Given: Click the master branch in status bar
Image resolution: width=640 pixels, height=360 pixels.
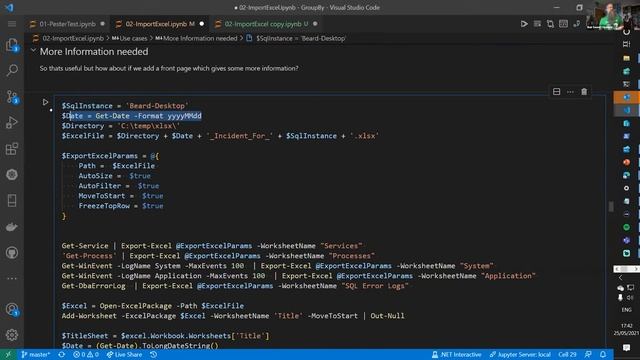Looking at the screenshot, I should [36, 354].
